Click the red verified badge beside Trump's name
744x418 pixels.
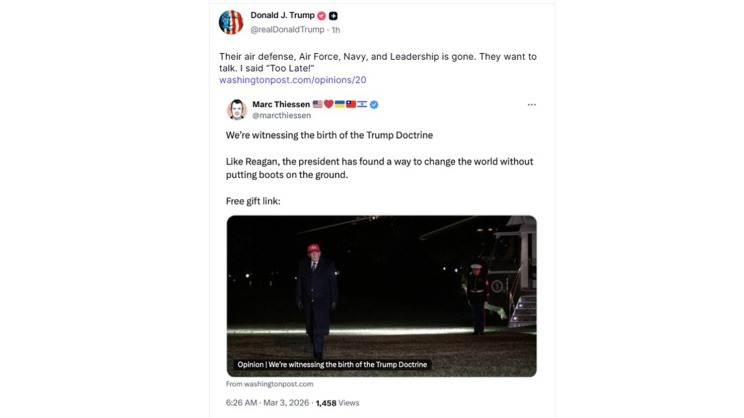321,16
